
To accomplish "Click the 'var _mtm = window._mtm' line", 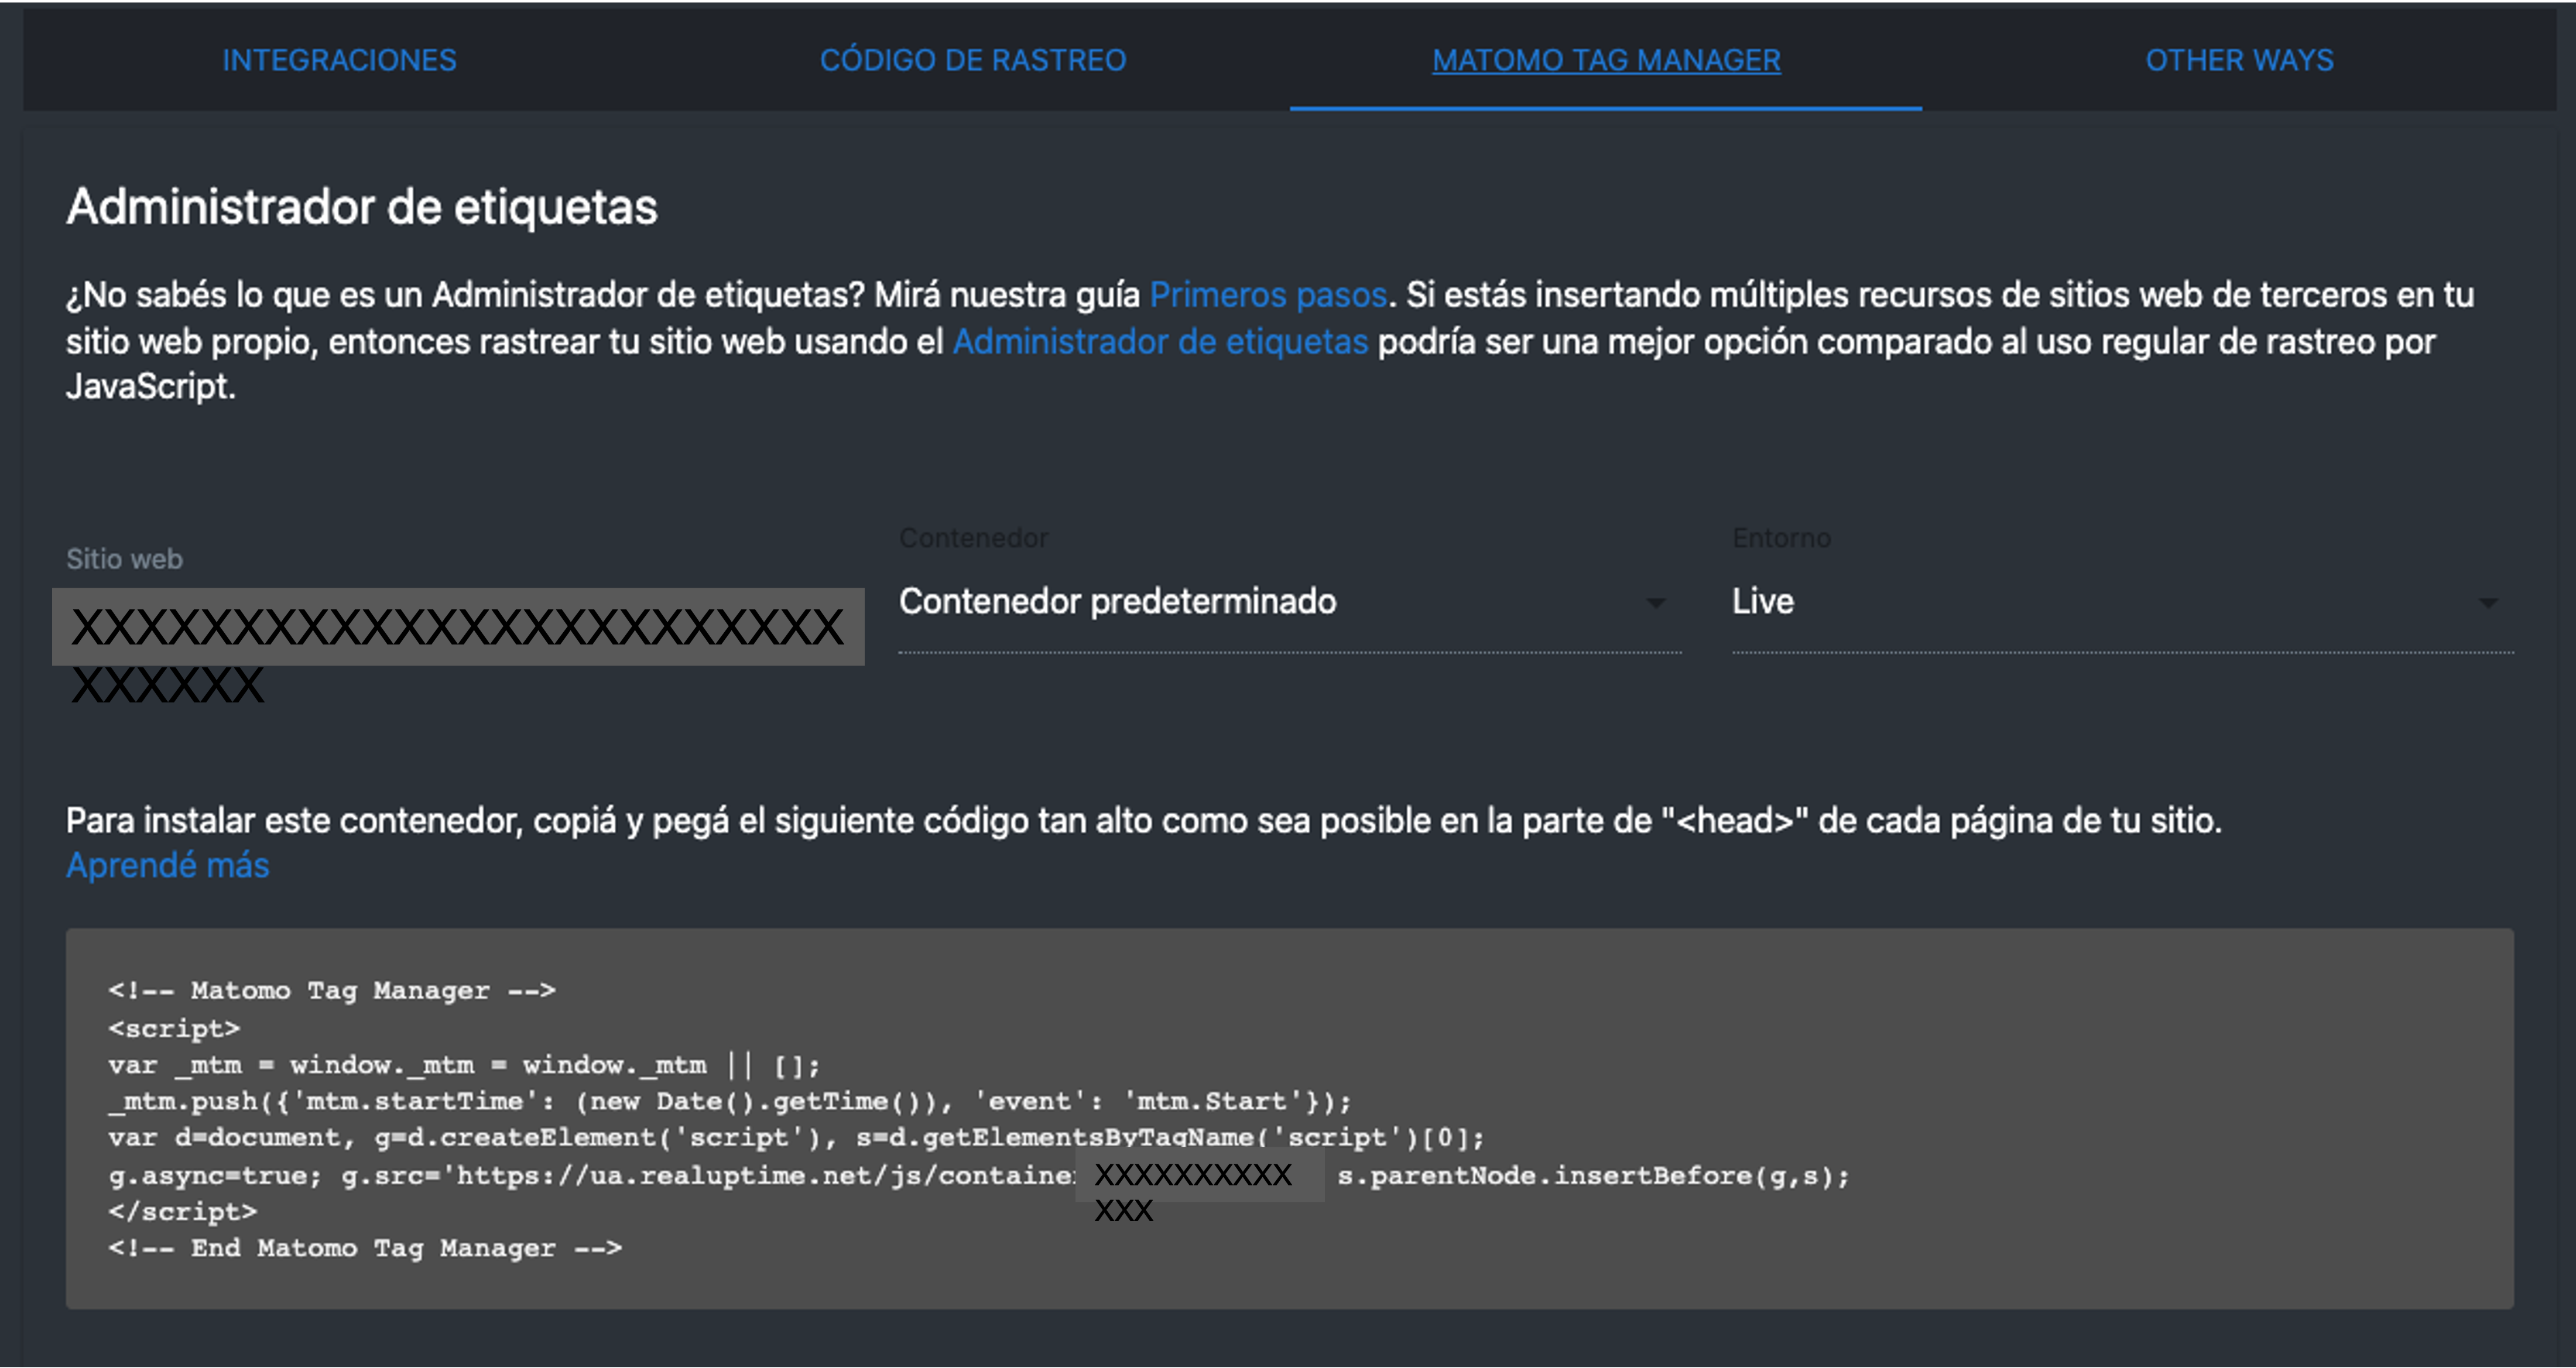I will 465,1066.
